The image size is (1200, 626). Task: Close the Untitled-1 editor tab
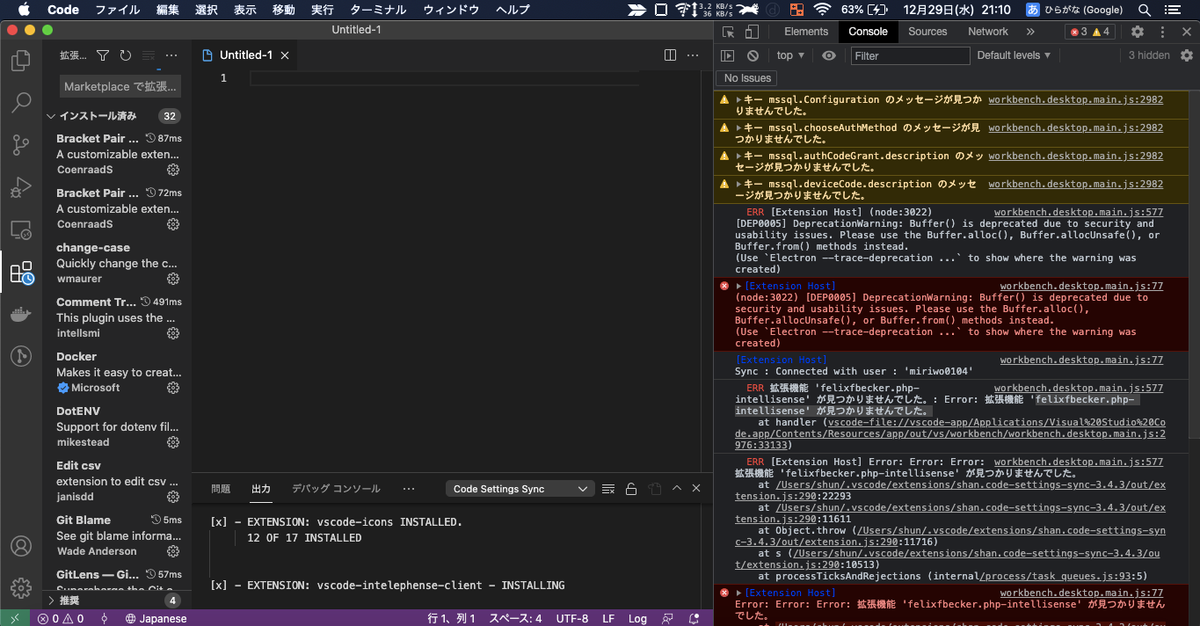(x=287, y=55)
